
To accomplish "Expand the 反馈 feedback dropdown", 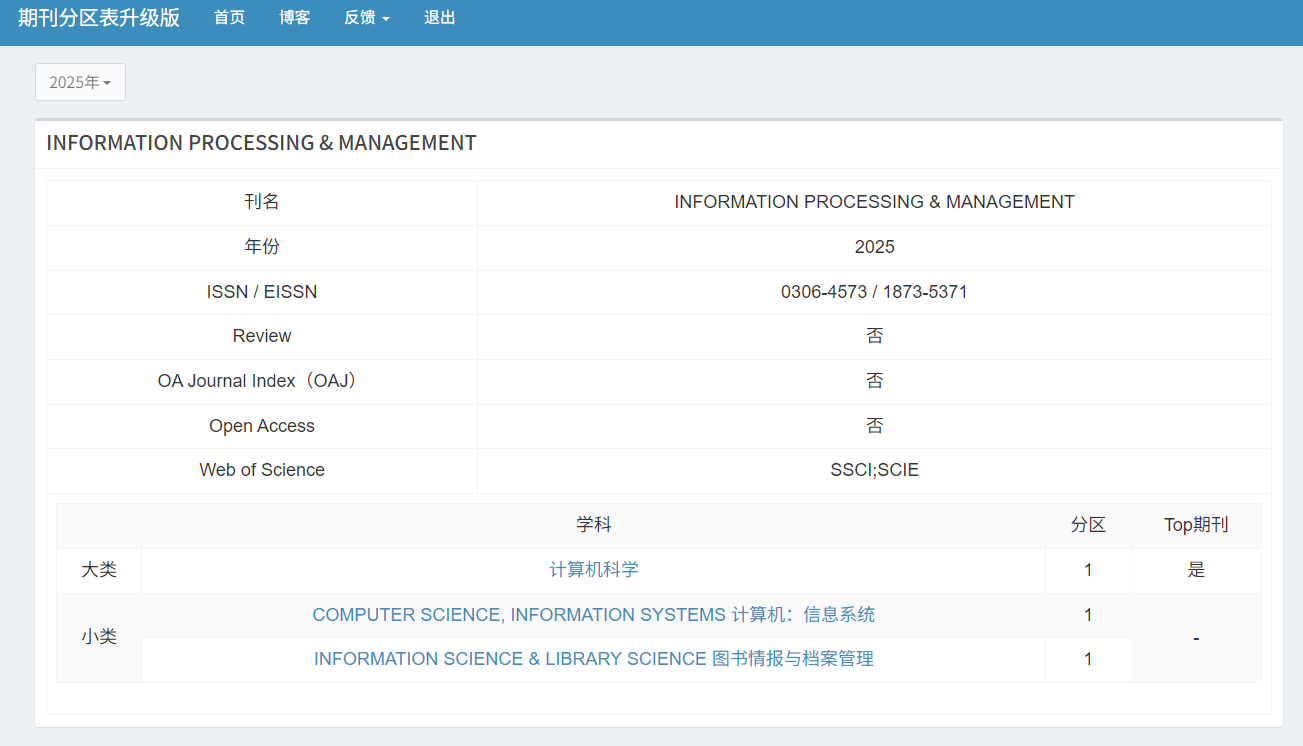I will 366,18.
